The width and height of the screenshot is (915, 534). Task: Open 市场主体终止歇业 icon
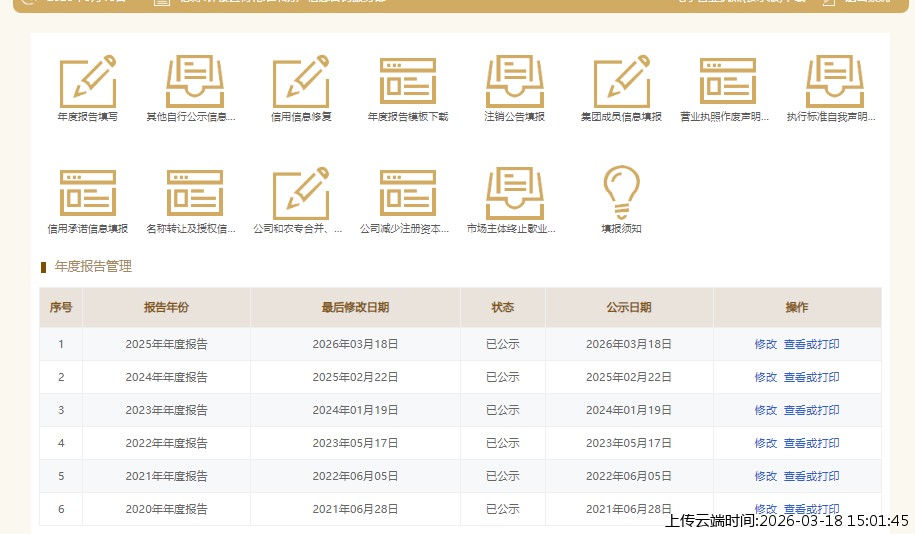click(x=514, y=194)
